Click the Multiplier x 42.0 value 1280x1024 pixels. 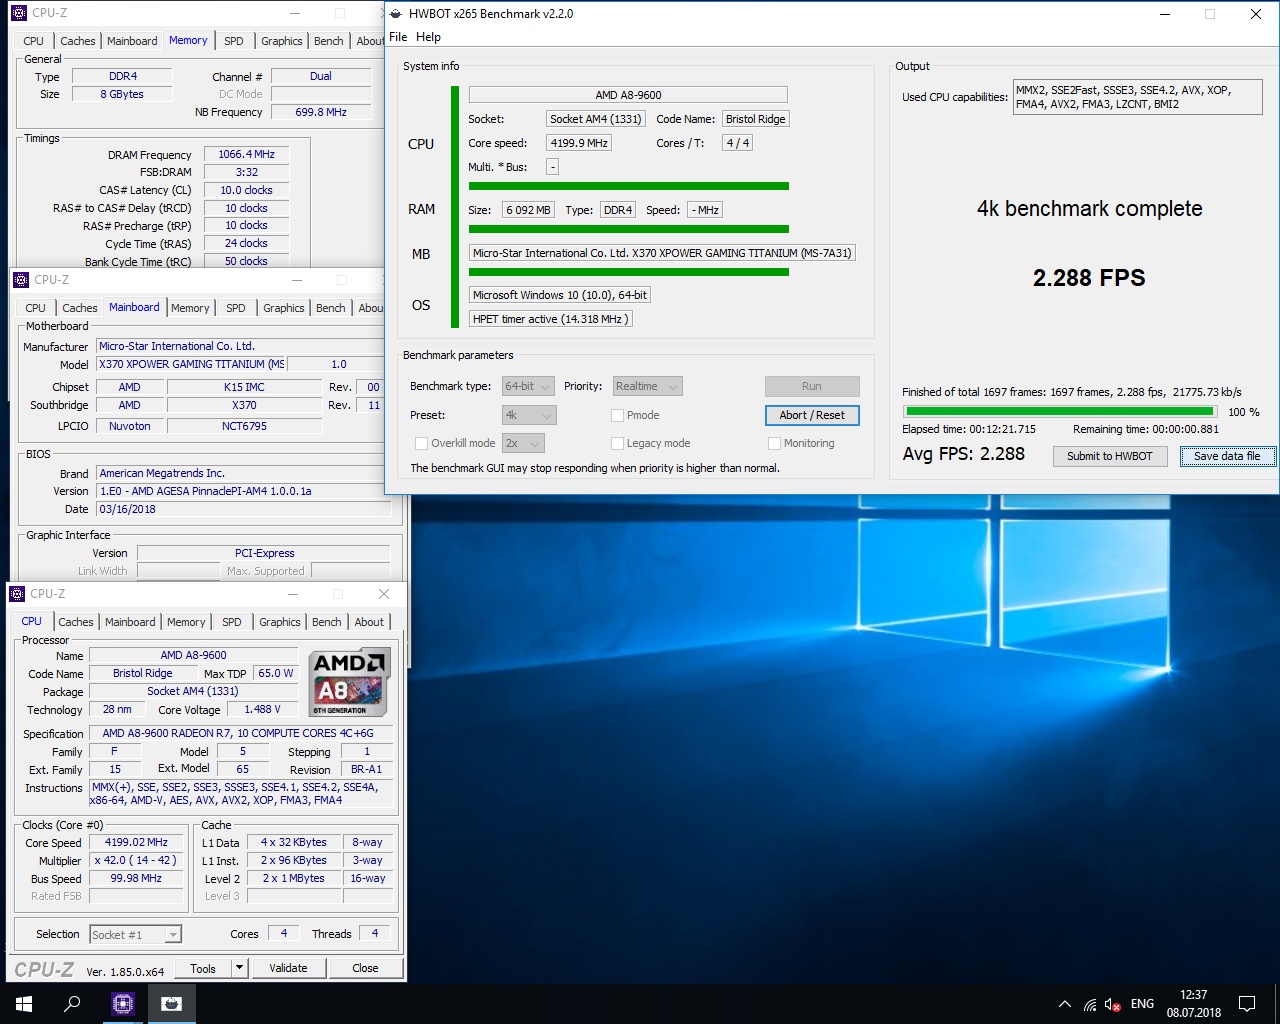tap(137, 861)
